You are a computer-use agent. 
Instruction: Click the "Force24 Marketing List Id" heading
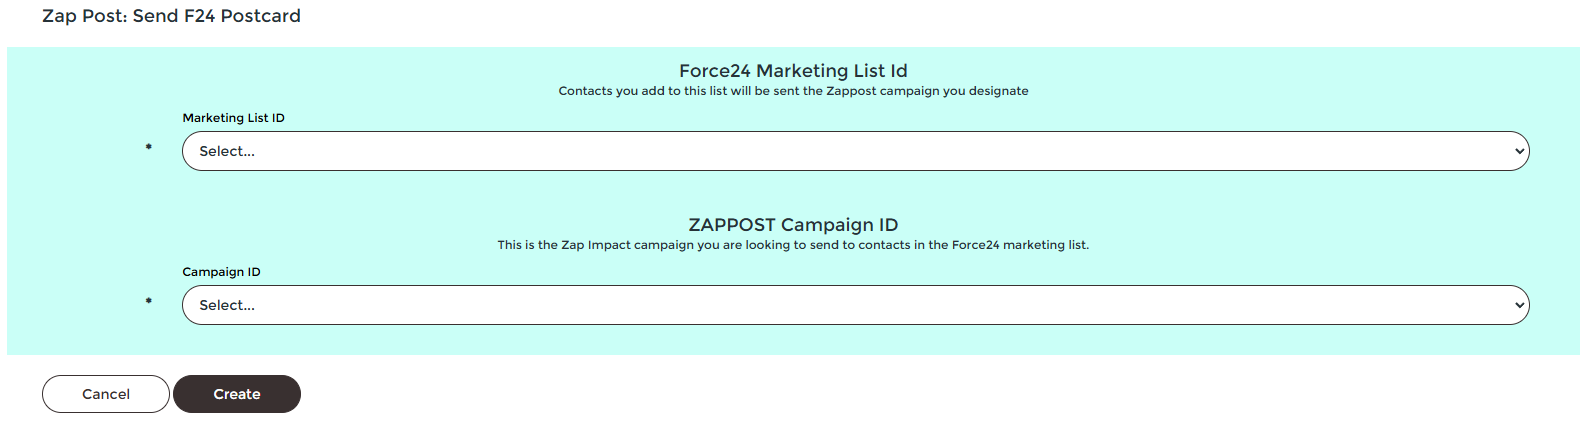click(x=793, y=71)
